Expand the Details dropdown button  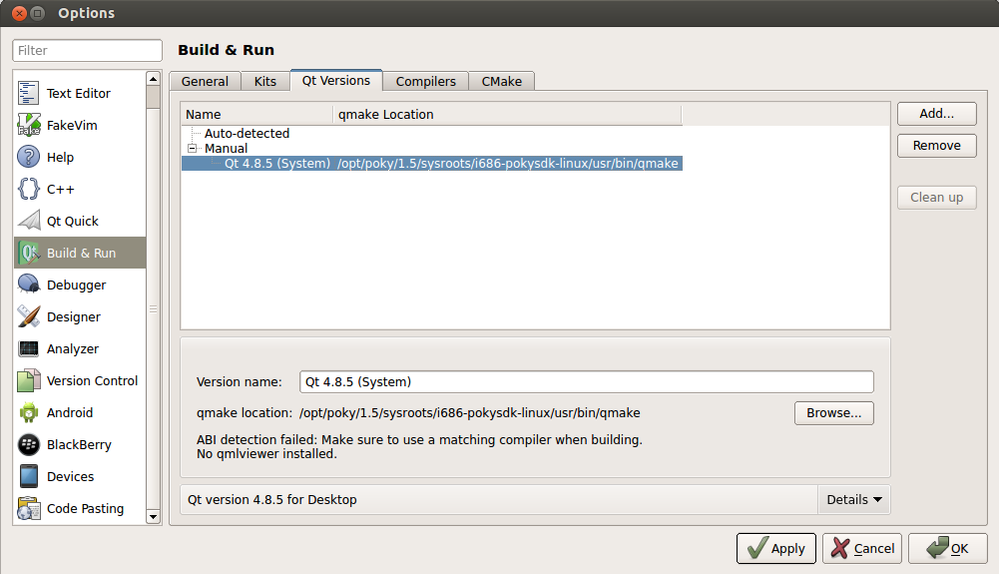tap(854, 499)
